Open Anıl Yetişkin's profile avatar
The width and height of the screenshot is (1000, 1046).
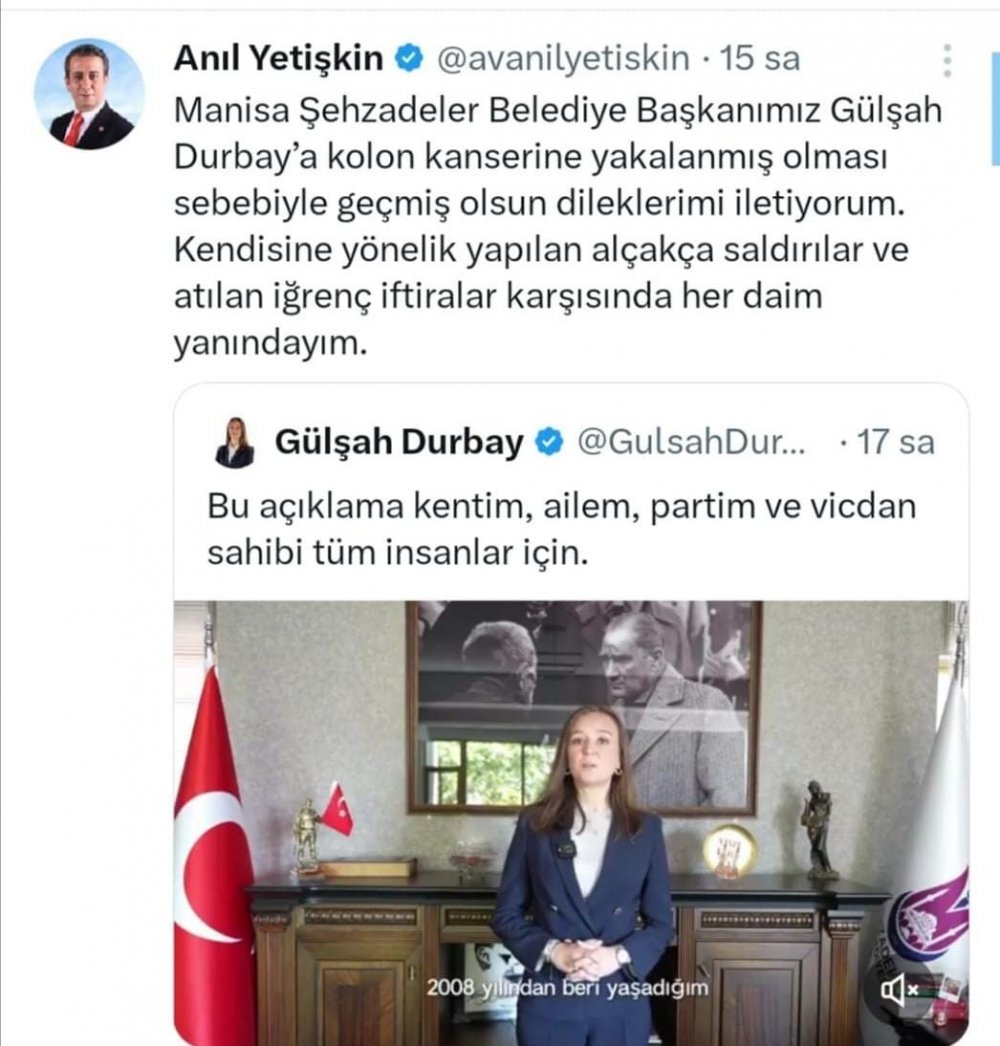click(x=89, y=94)
